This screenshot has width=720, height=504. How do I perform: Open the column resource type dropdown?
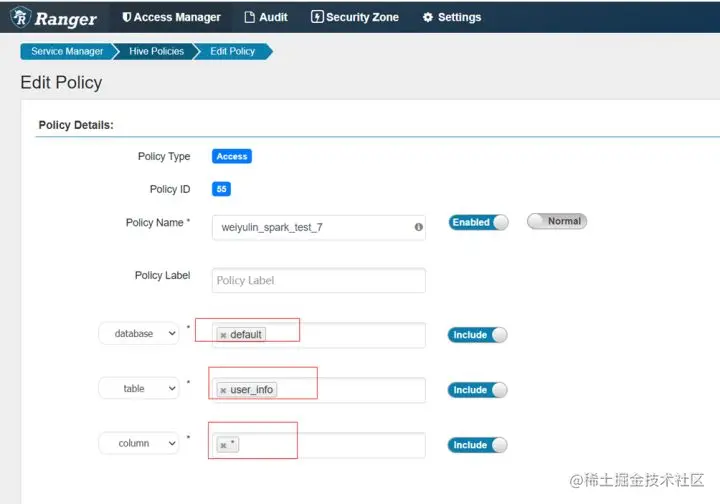(139, 443)
